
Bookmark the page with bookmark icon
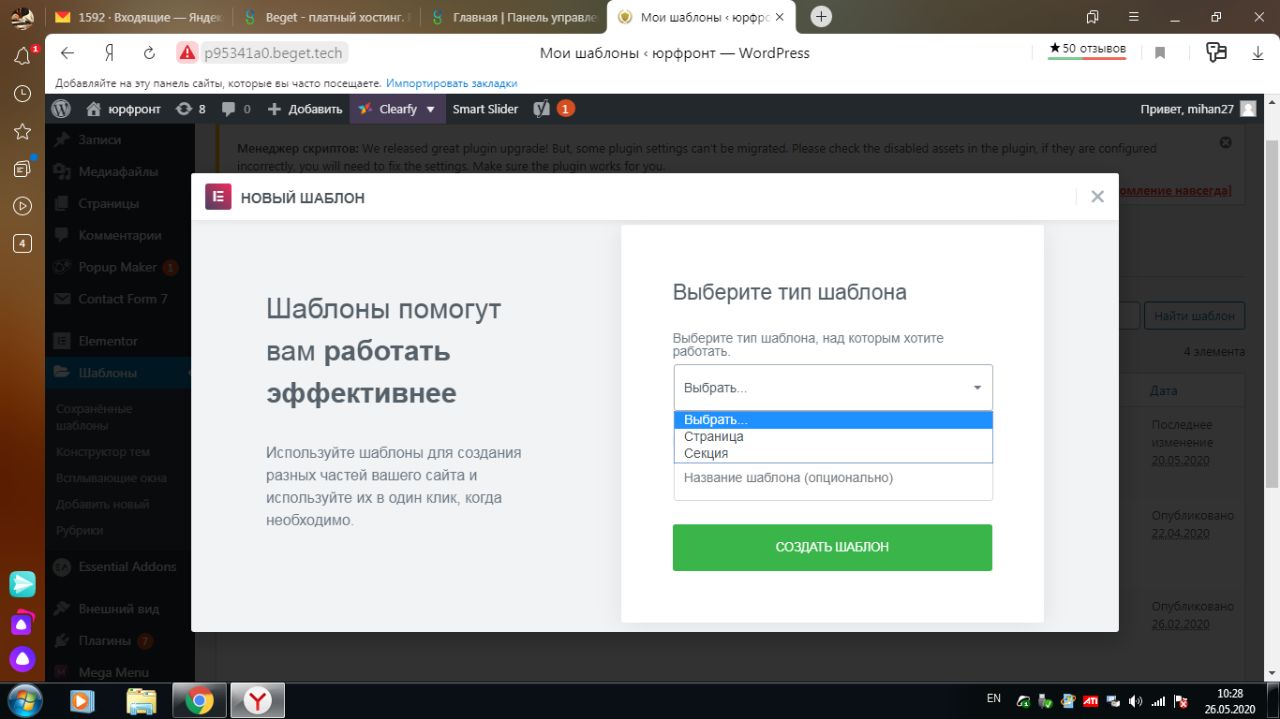pyautogui.click(x=1160, y=53)
